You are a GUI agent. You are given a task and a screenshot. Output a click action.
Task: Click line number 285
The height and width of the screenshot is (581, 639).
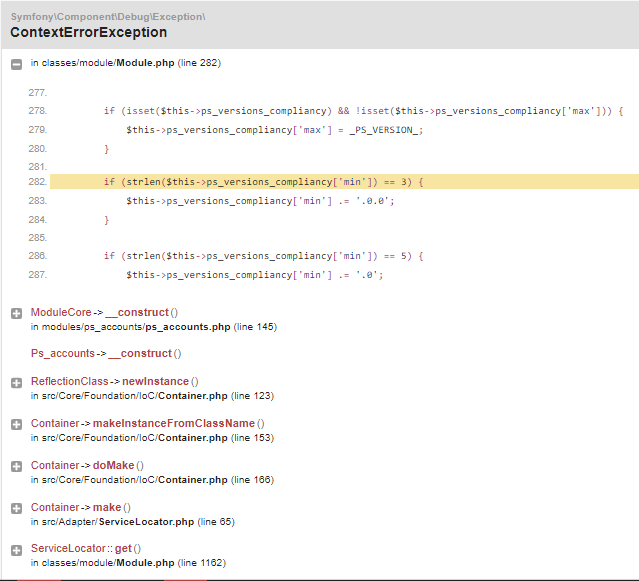pyautogui.click(x=37, y=238)
